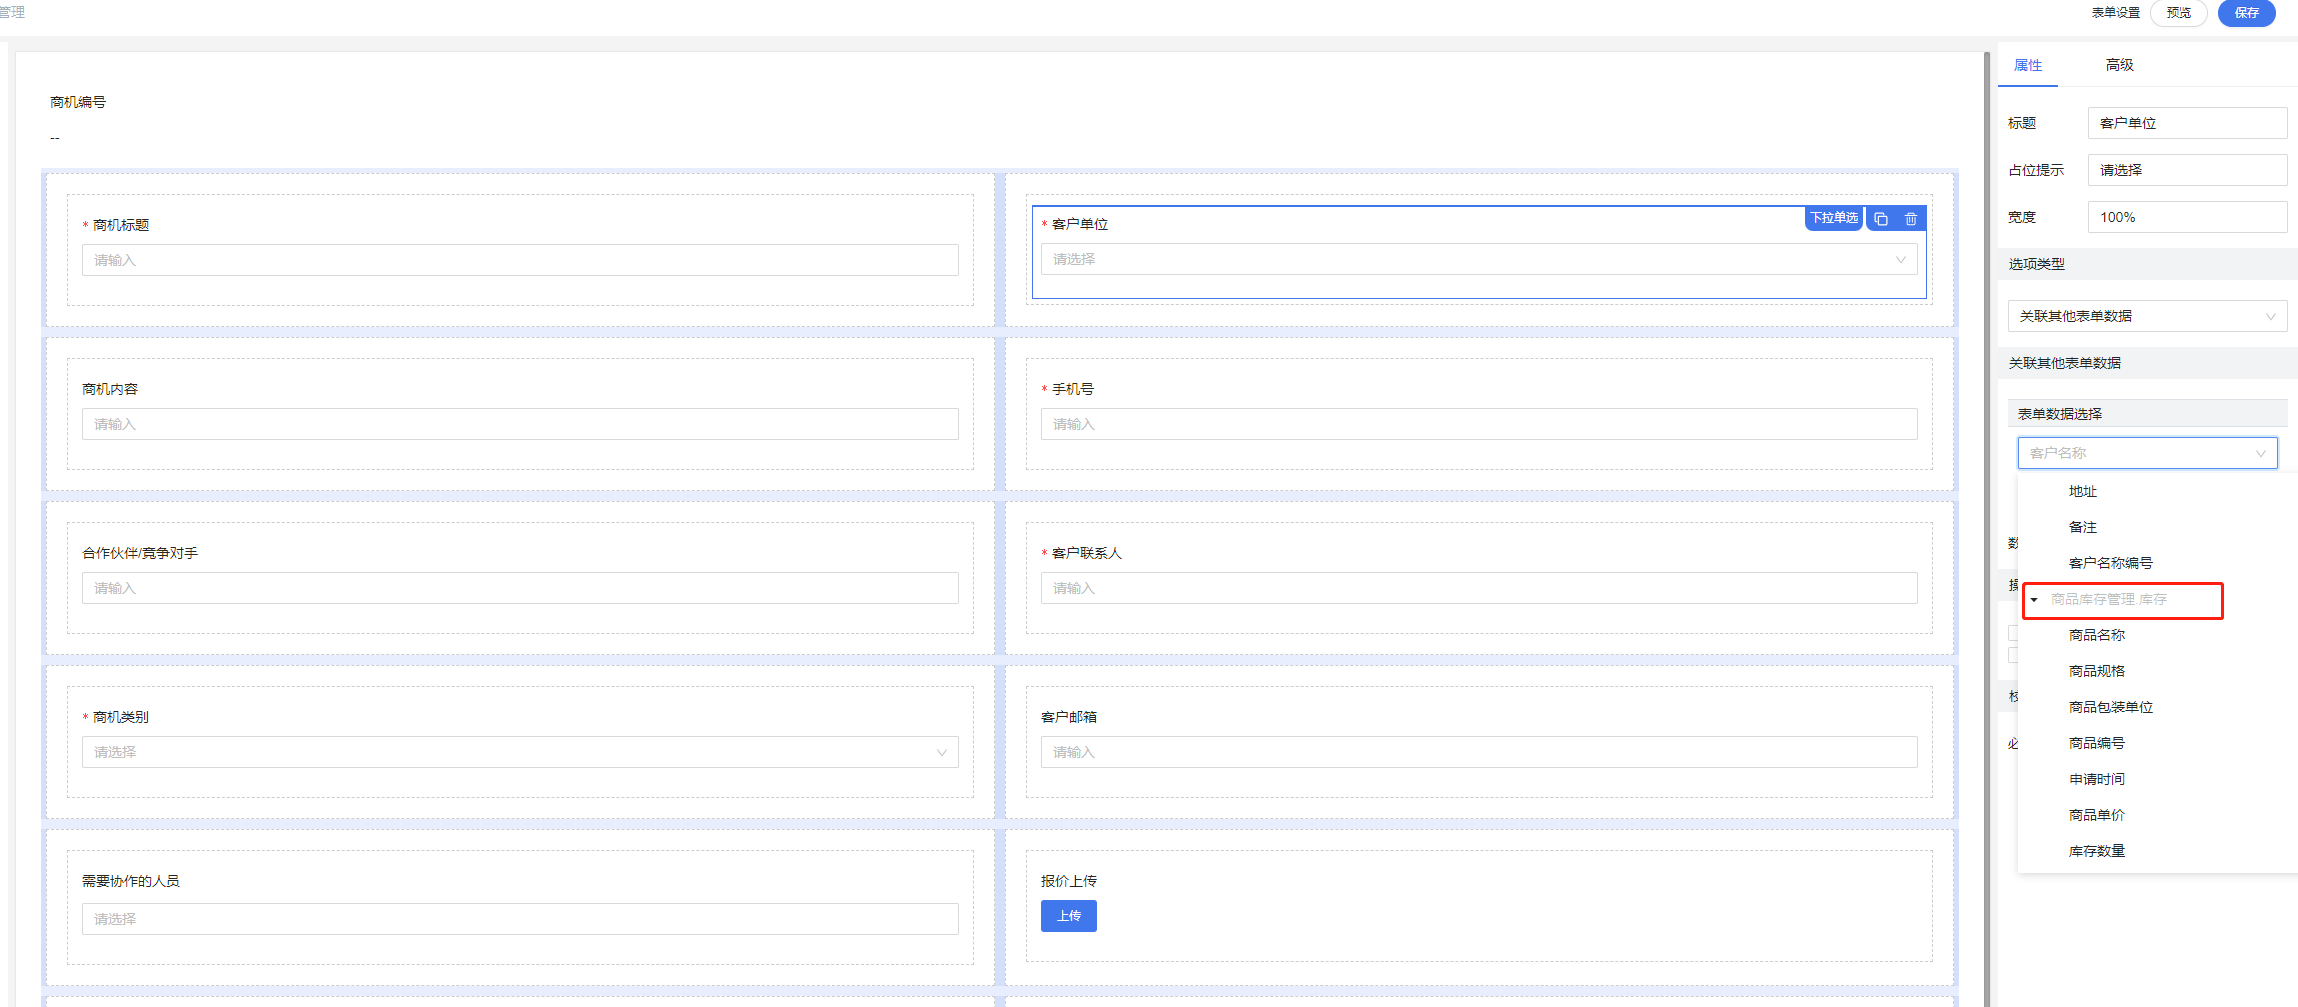Open 表单设置 link

(x=2115, y=13)
